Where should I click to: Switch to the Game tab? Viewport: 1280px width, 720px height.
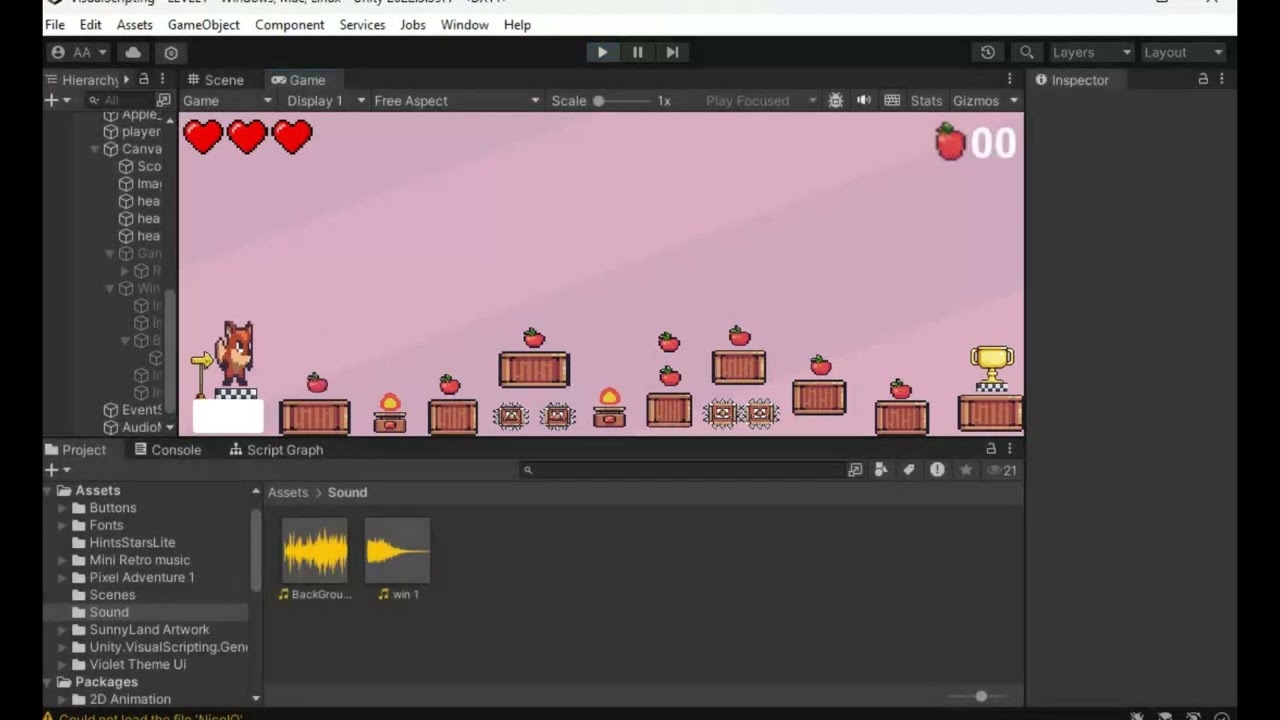coord(298,80)
